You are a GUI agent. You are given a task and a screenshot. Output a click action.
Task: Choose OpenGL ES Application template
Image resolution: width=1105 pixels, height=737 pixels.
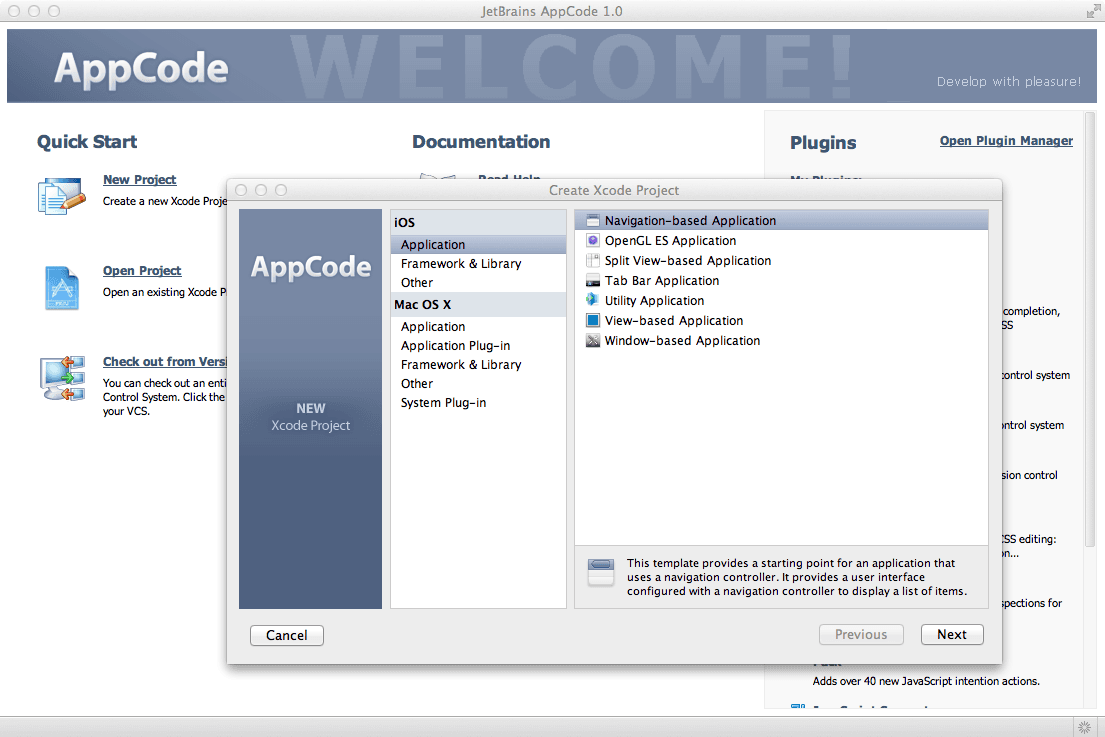(782, 240)
